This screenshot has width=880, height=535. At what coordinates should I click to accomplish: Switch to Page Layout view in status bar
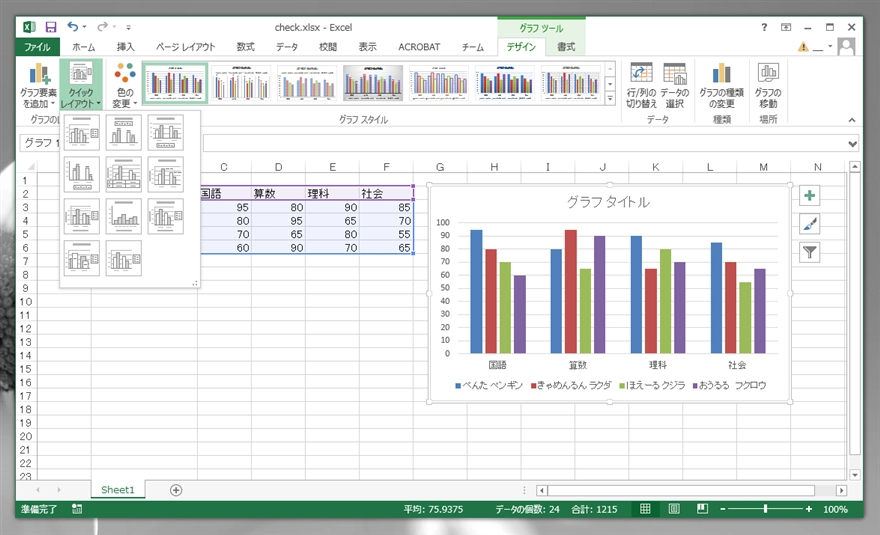[x=674, y=509]
